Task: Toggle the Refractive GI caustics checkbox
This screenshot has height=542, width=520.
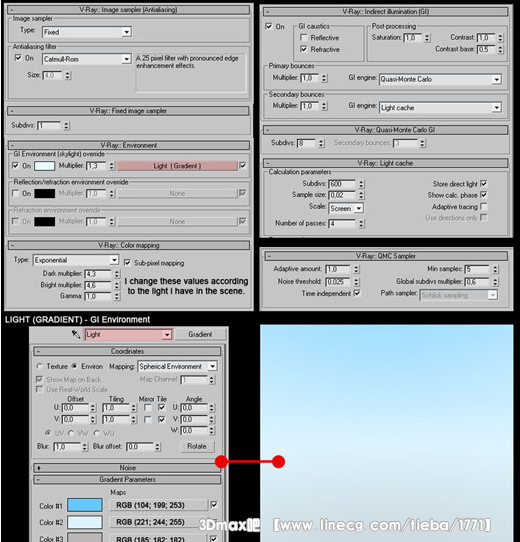Action: tap(304, 49)
